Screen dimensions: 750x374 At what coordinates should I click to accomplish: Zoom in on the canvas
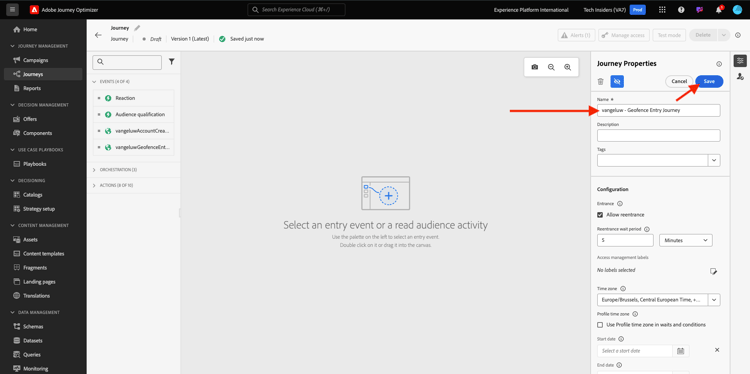pyautogui.click(x=567, y=67)
